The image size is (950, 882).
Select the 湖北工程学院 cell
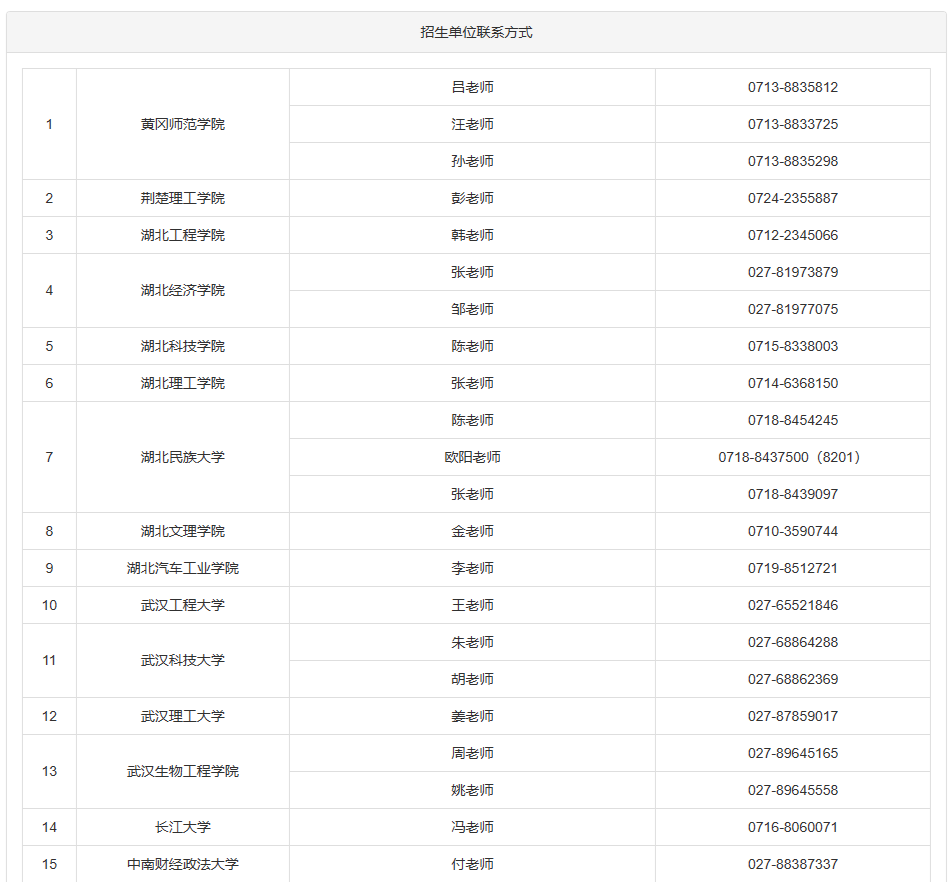[x=182, y=235]
